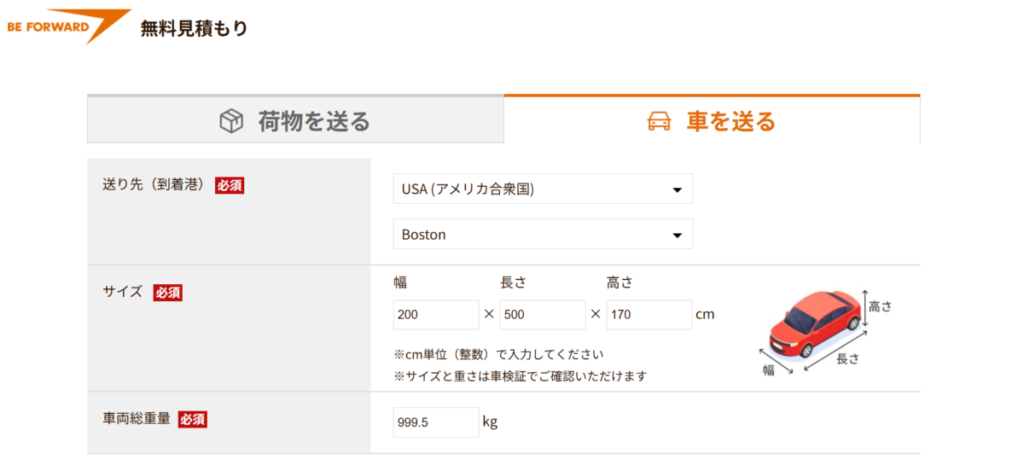This screenshot has height=471, width=1024.
Task: Click the 無料見積もり page title
Action: tap(194, 29)
